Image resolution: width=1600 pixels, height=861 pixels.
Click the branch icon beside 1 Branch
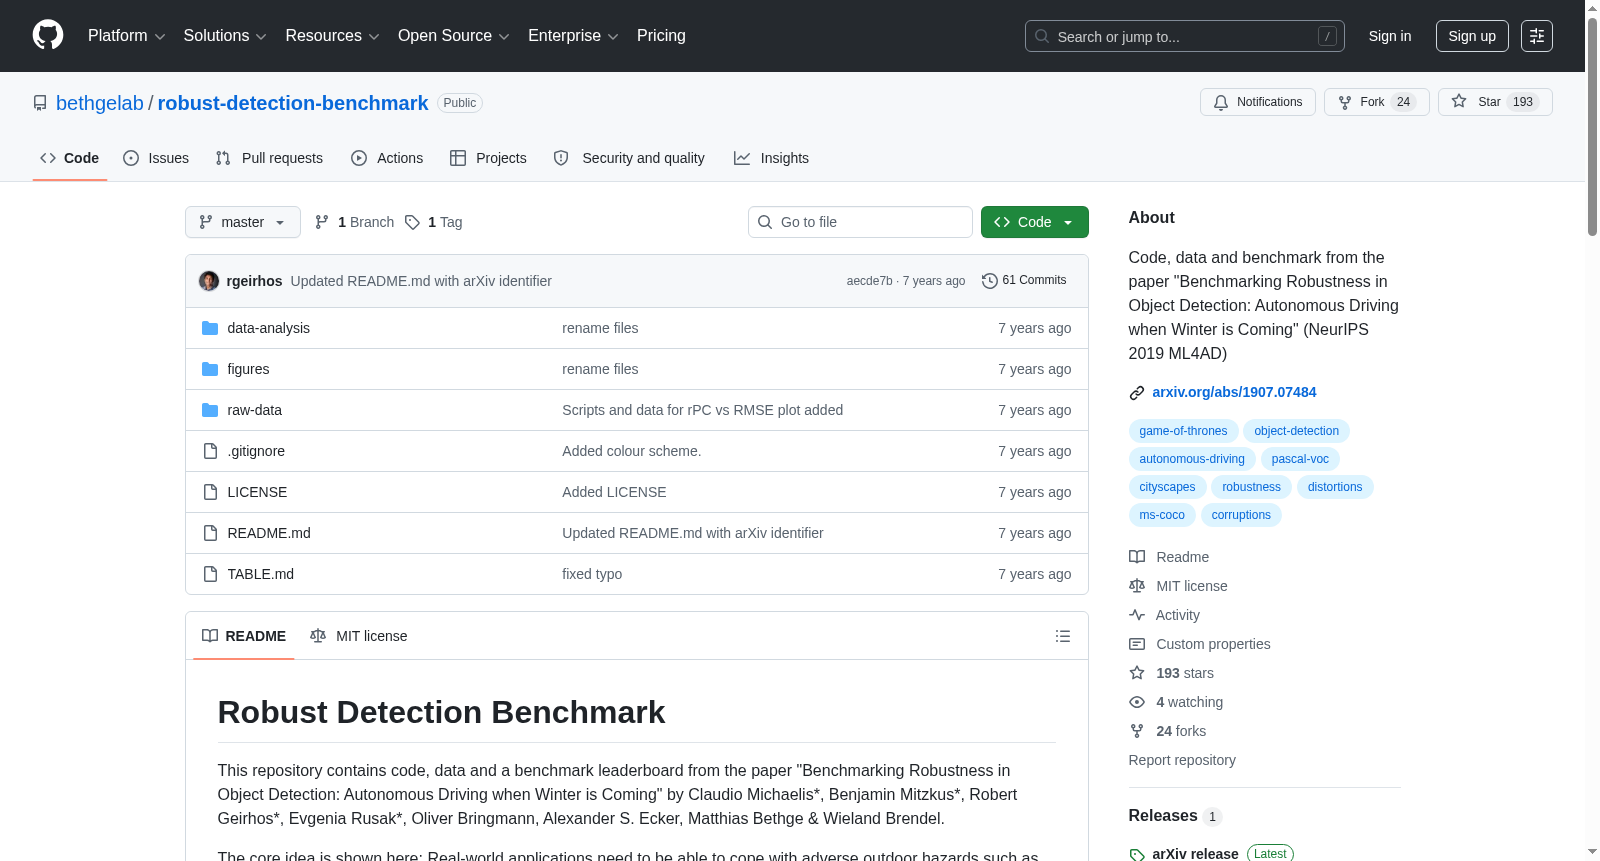click(322, 222)
